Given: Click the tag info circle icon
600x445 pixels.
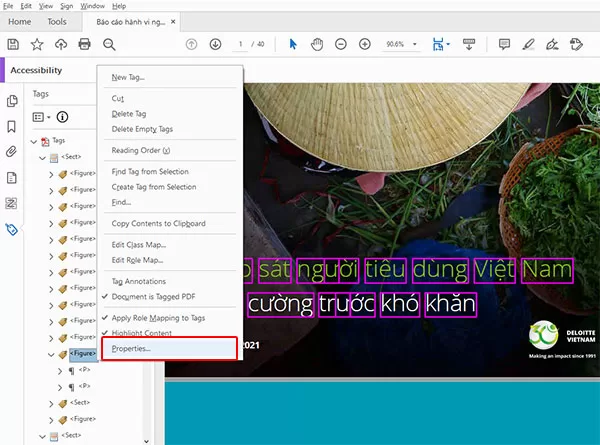Looking at the screenshot, I should pyautogui.click(x=62, y=117).
